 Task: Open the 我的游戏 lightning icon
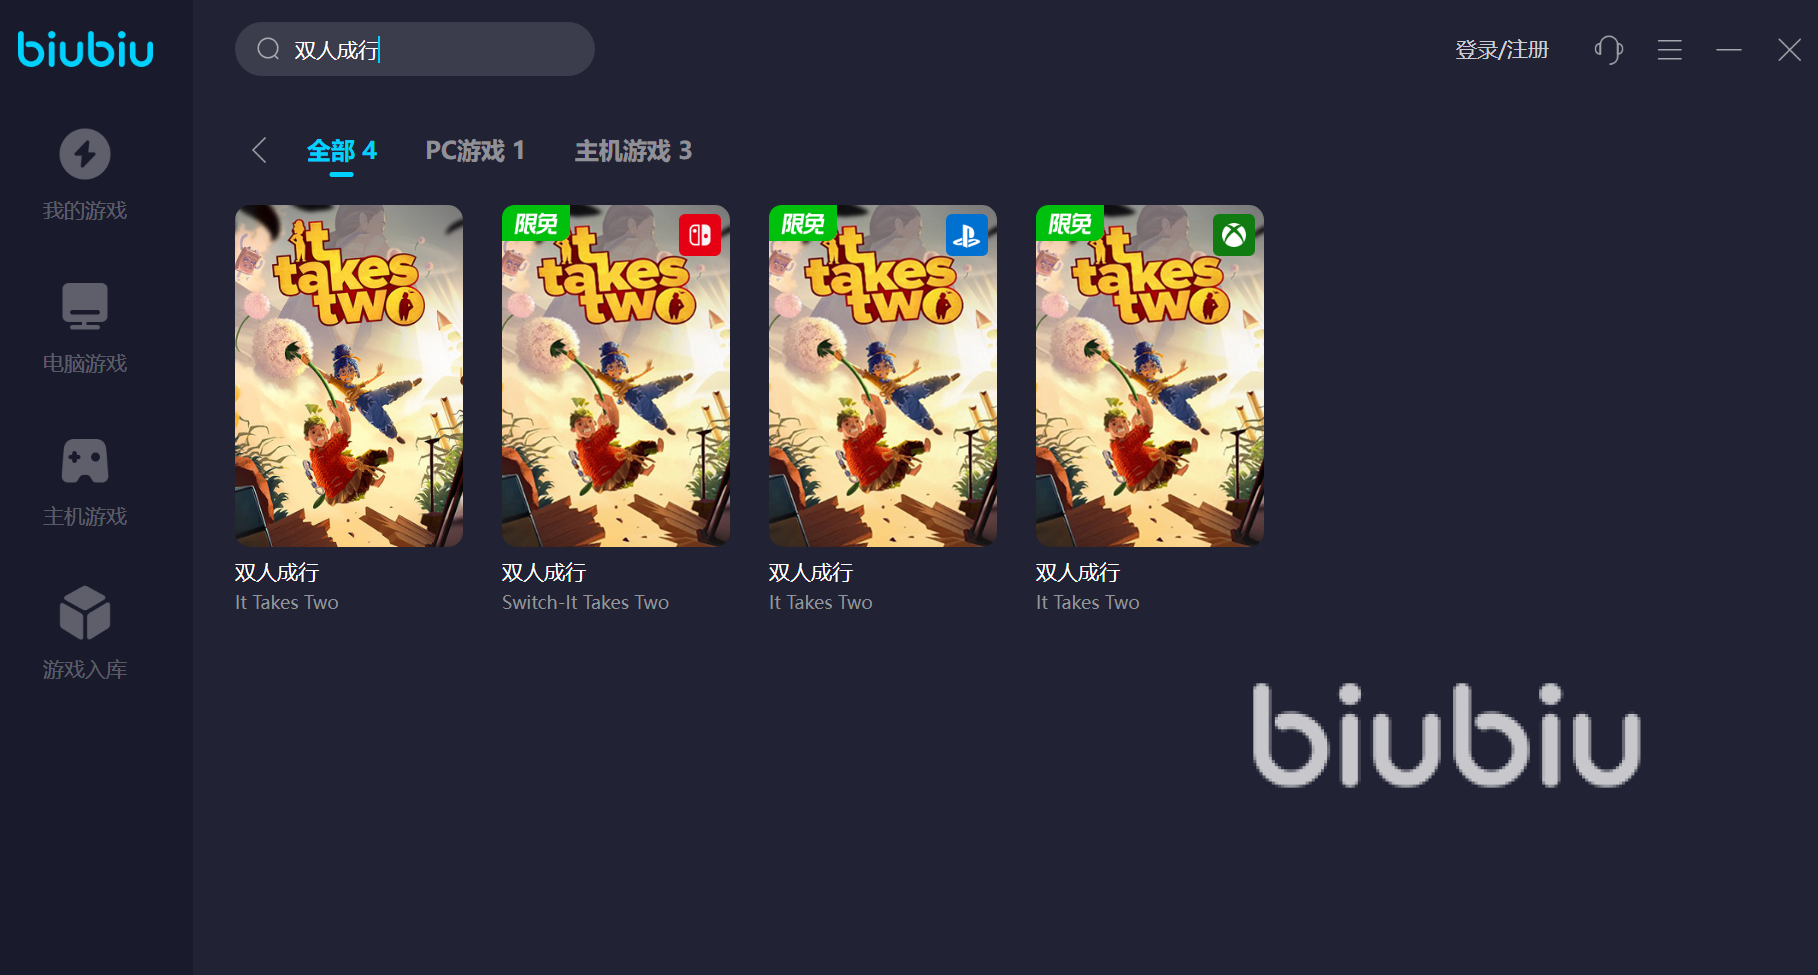85,154
